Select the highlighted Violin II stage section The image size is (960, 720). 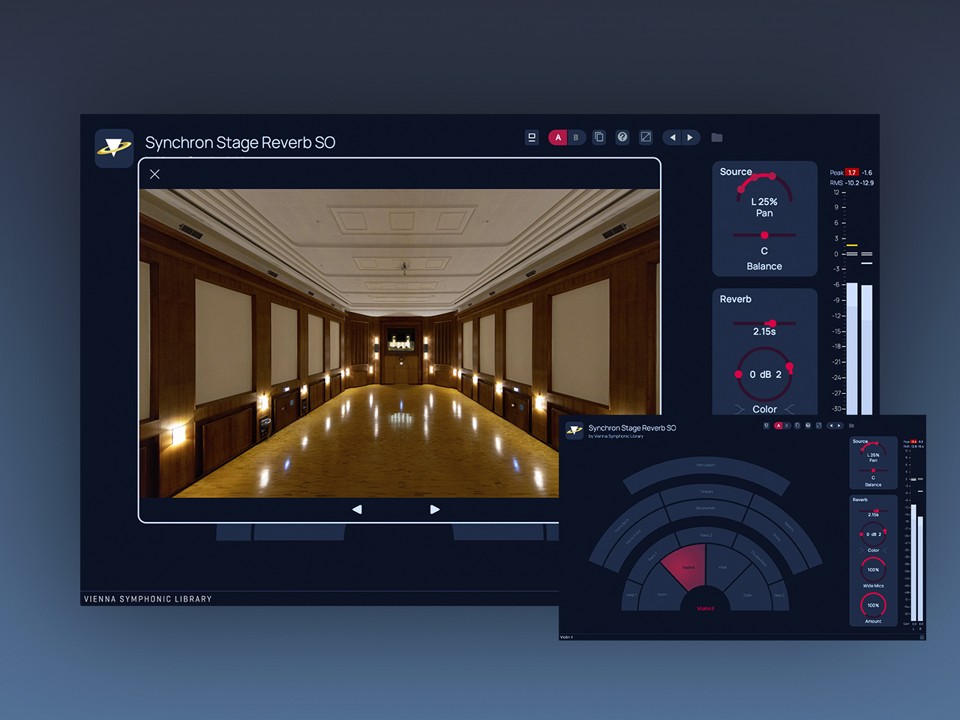[x=685, y=565]
